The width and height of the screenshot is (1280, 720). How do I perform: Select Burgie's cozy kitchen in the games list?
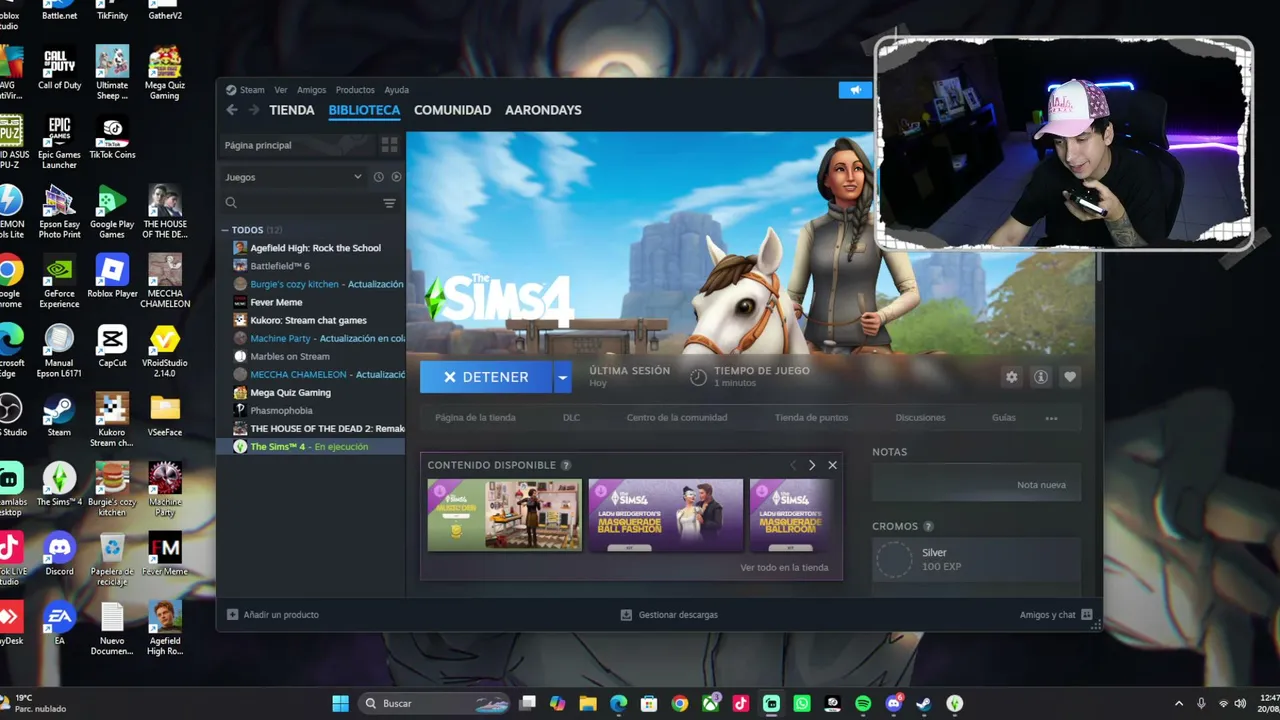tap(311, 284)
